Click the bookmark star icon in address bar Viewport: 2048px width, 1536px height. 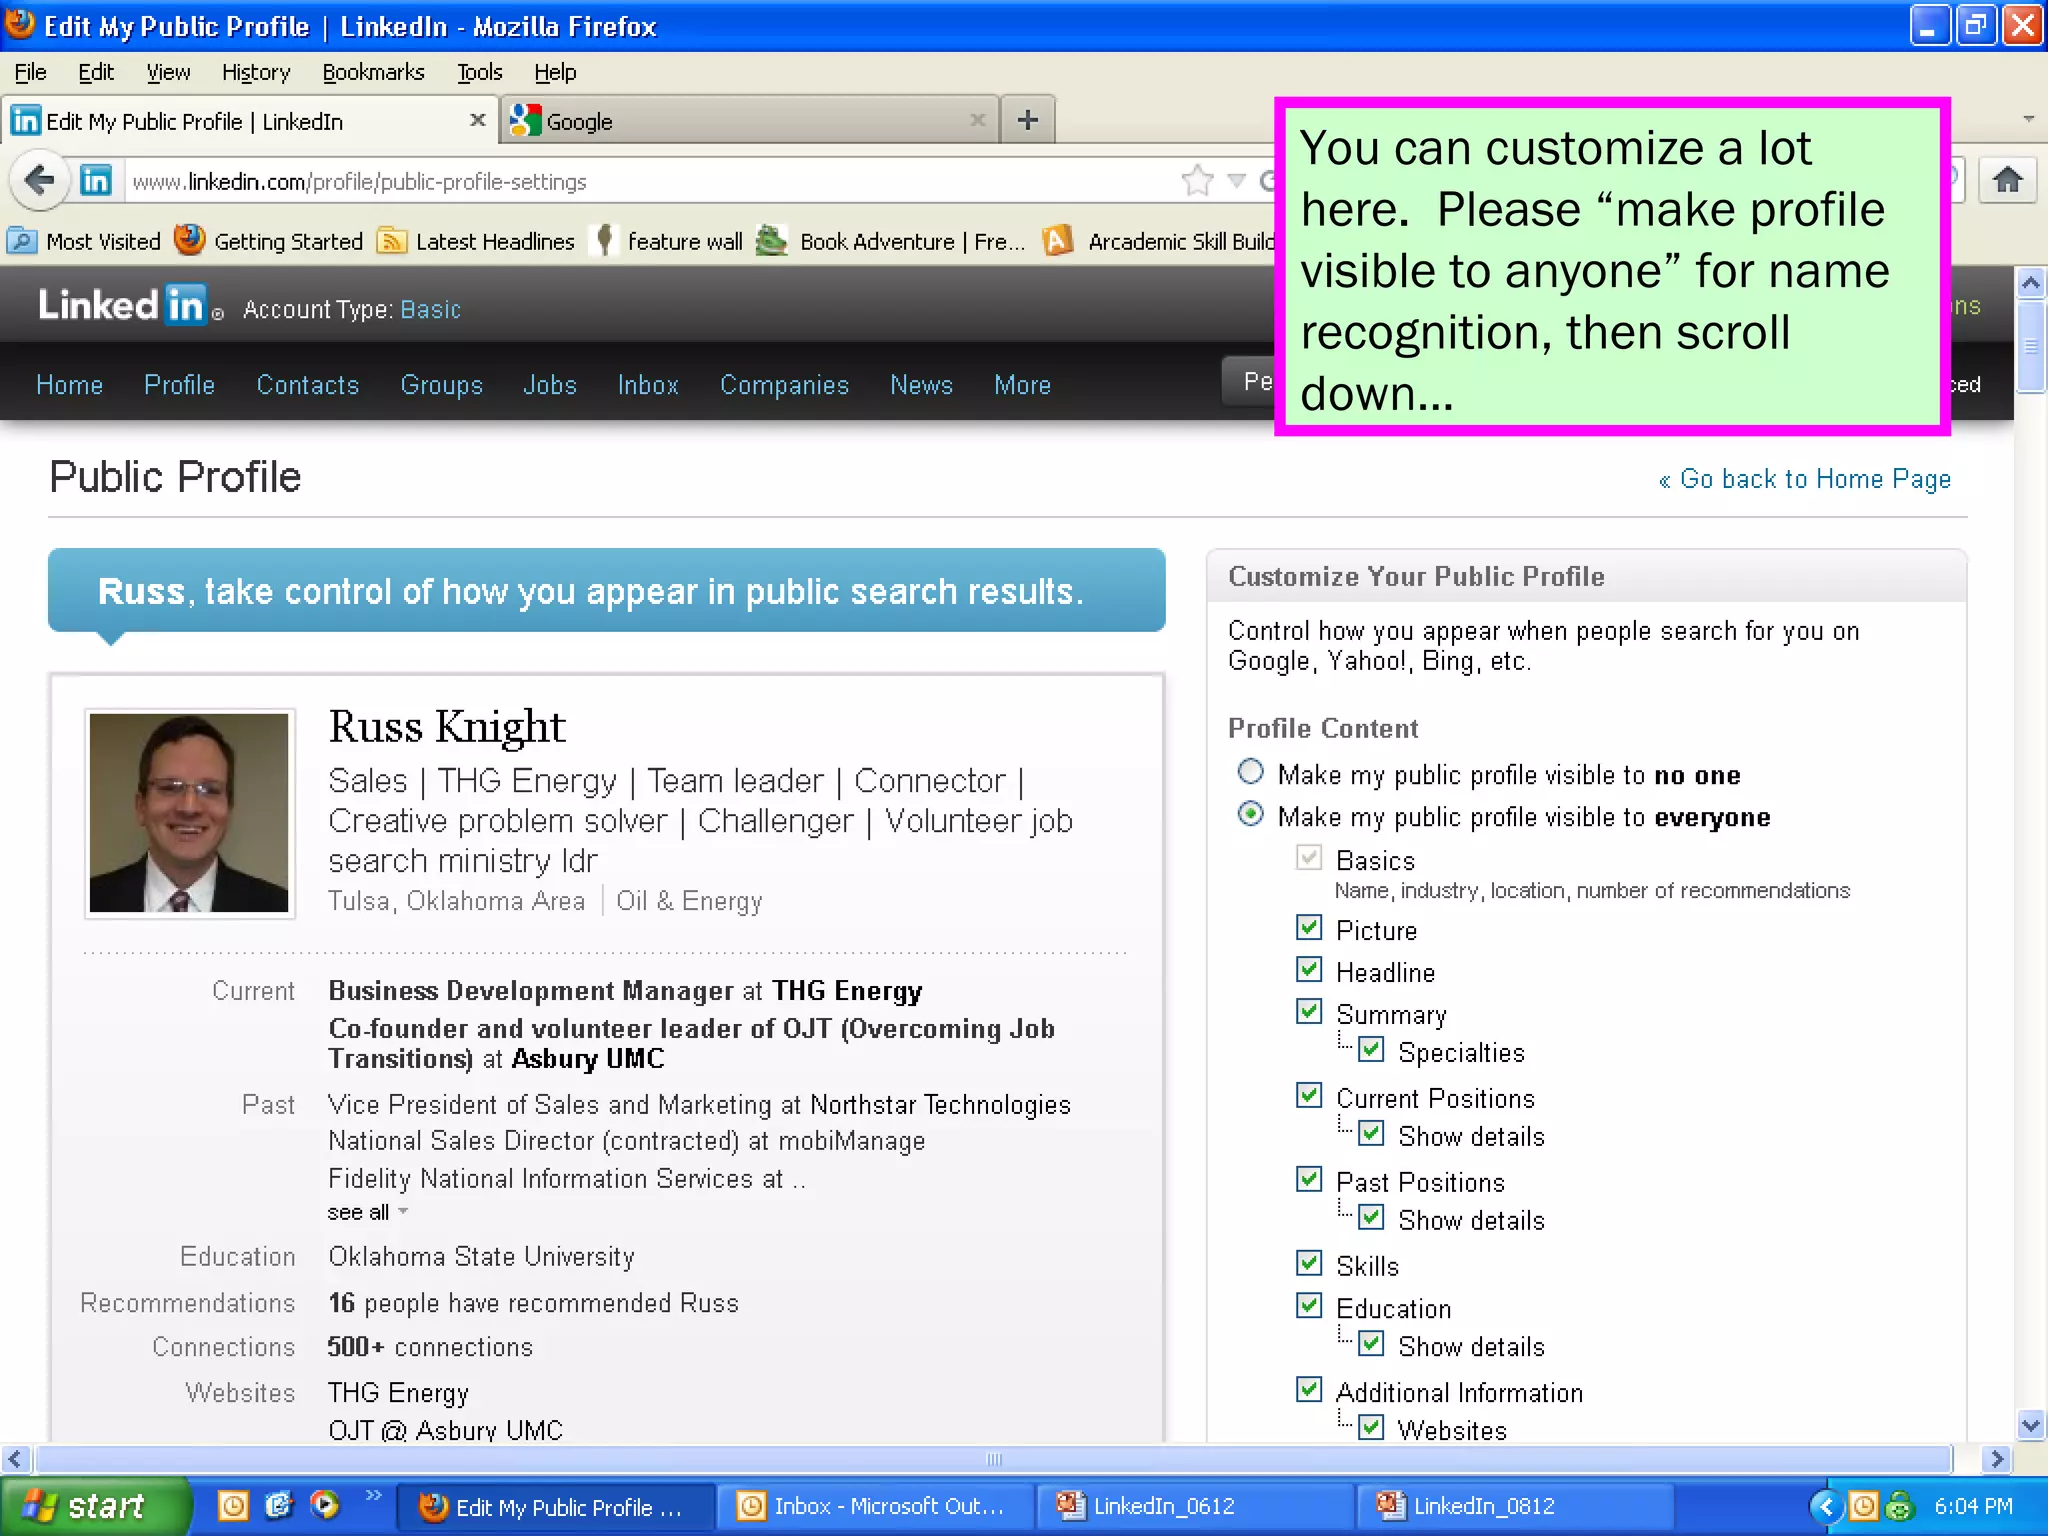1197,181
